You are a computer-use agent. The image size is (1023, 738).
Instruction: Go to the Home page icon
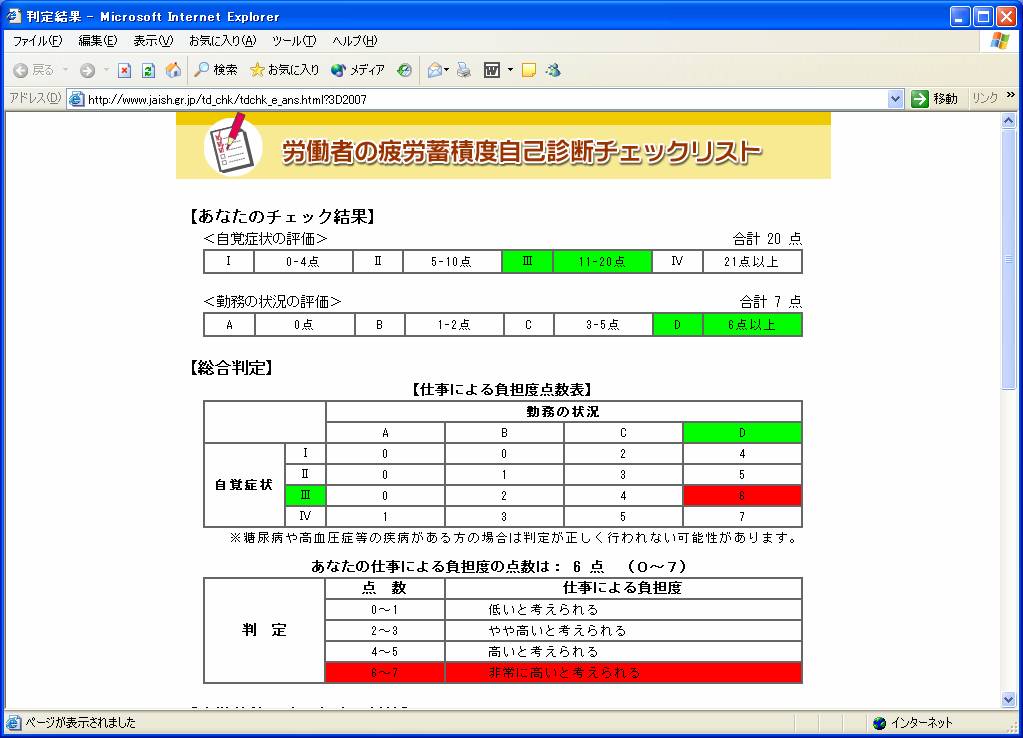[x=173, y=70]
